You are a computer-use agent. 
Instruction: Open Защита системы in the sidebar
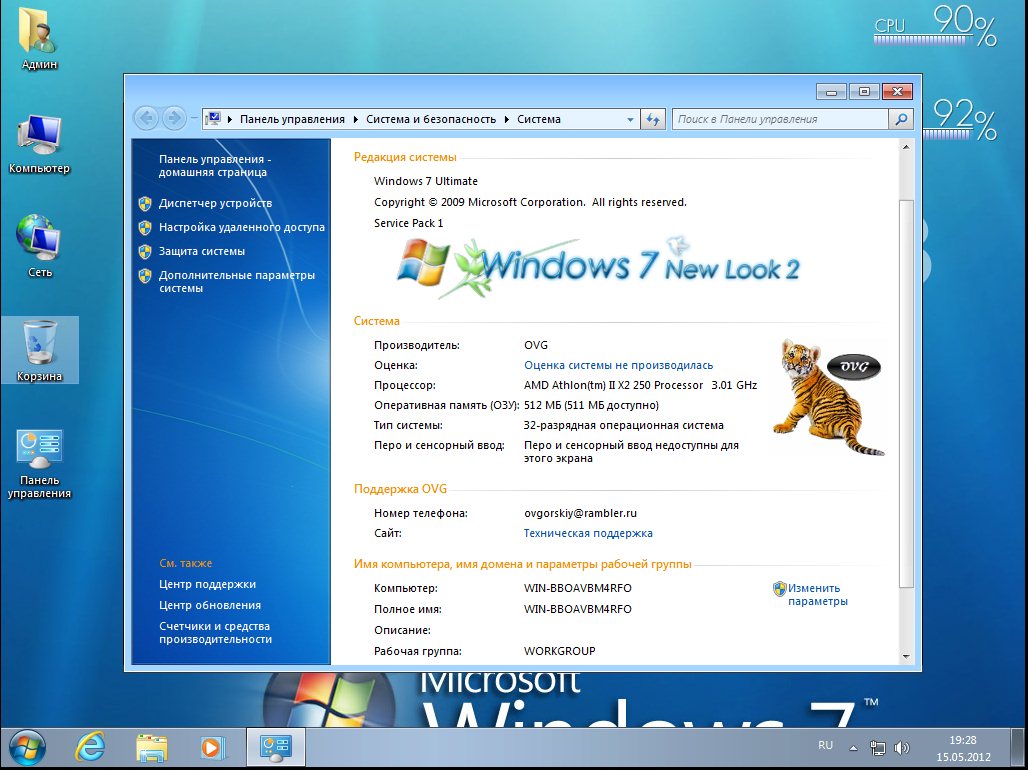pos(202,251)
